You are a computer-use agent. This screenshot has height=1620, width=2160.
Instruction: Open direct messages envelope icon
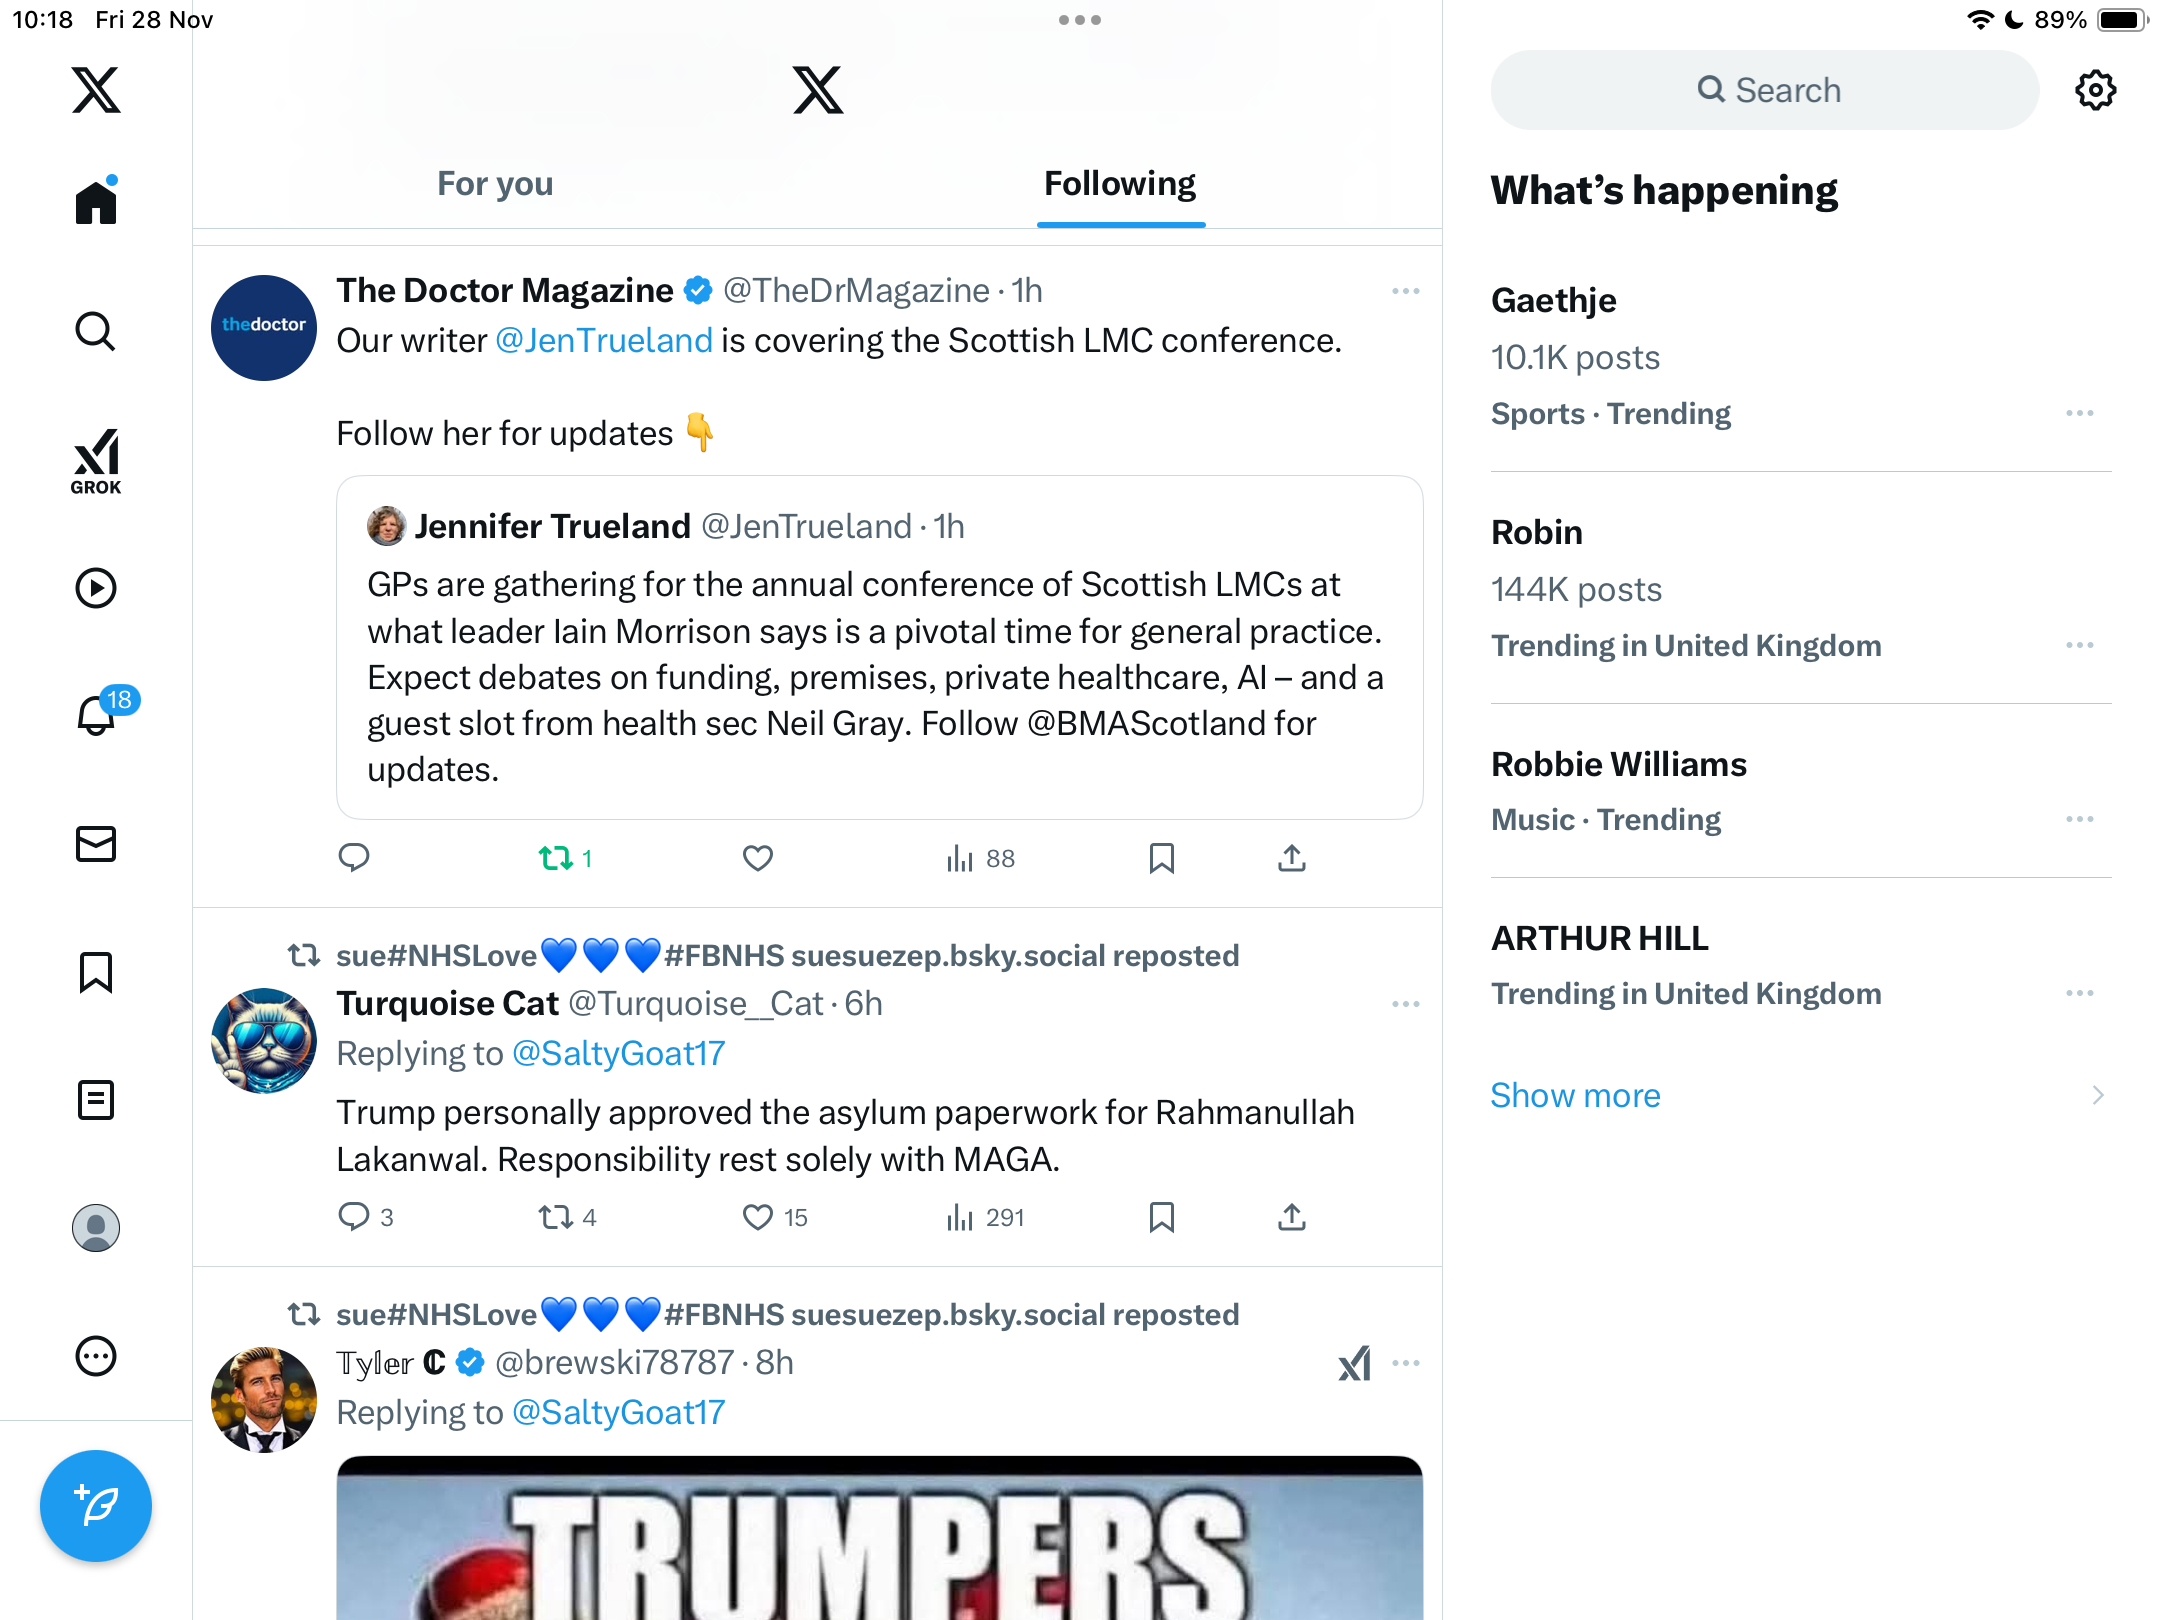click(x=96, y=844)
